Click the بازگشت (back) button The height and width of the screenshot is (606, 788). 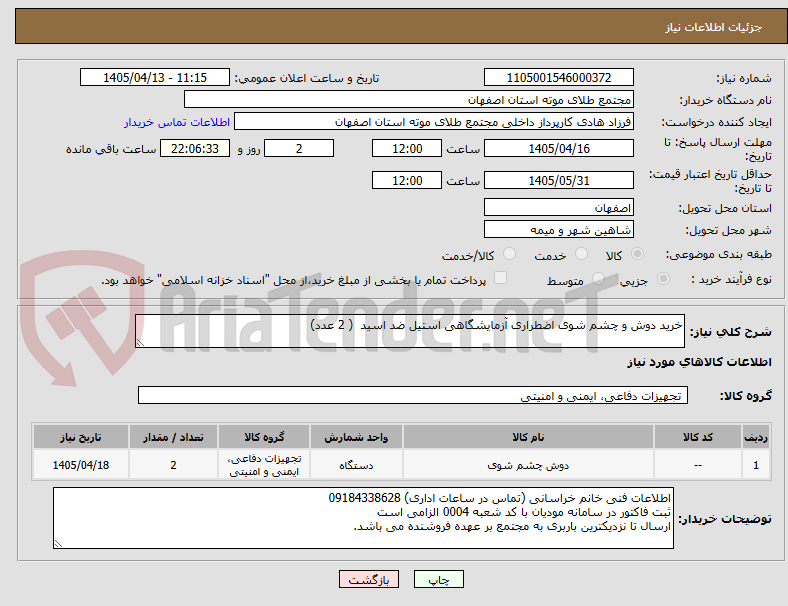[x=369, y=579]
